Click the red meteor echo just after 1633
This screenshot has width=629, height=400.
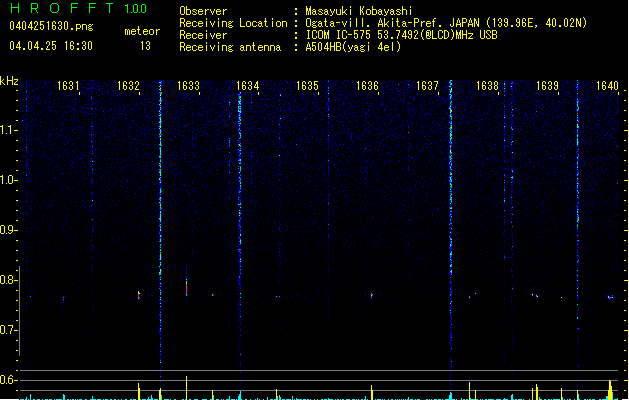187,286
